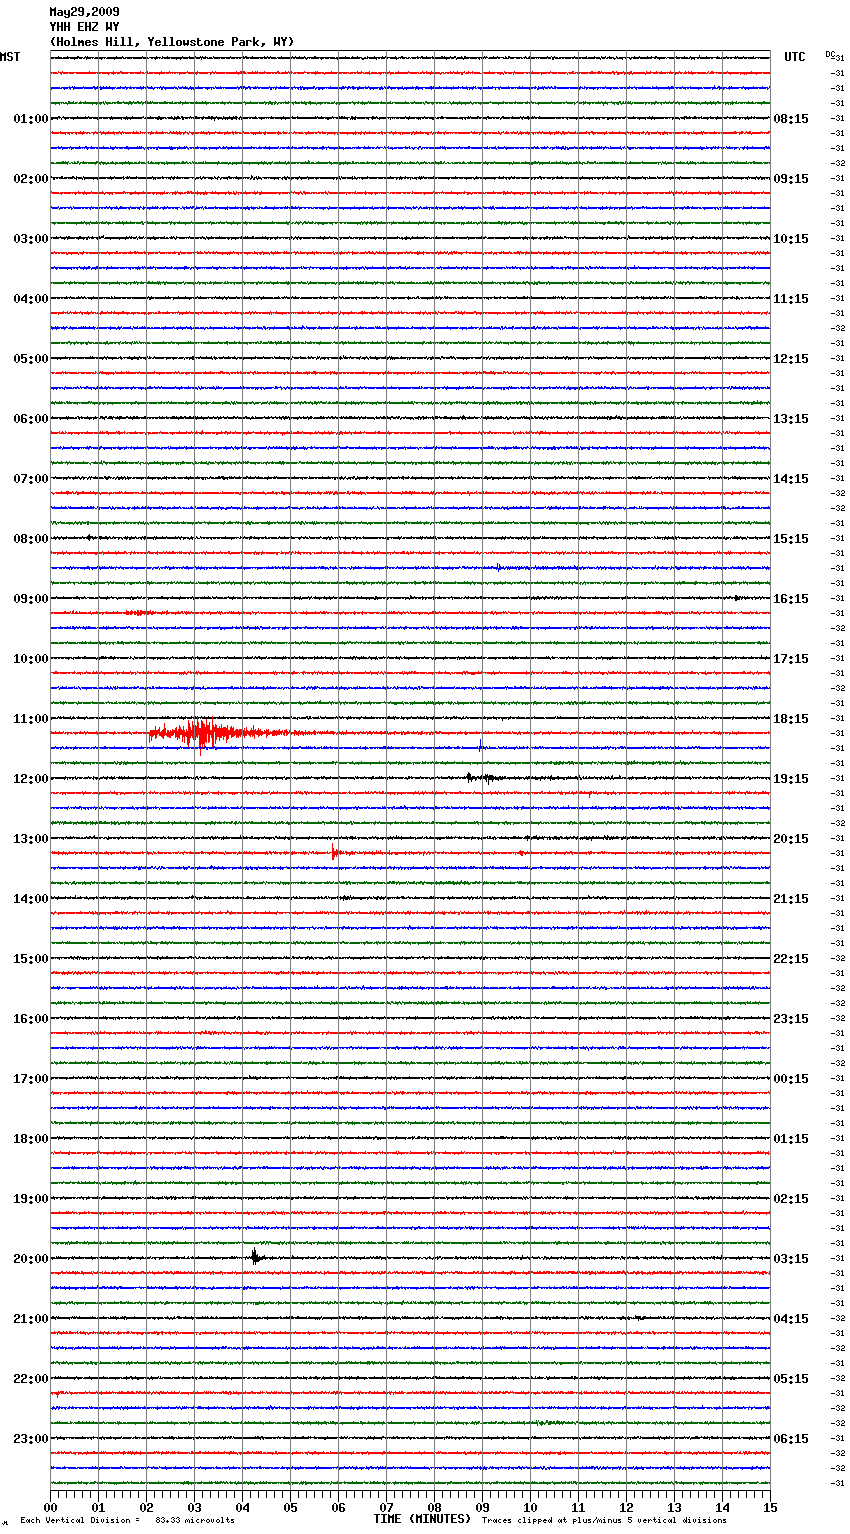Click the 22:00 MST time label
Viewport: 850px width, 1534px height.
[x=30, y=1379]
